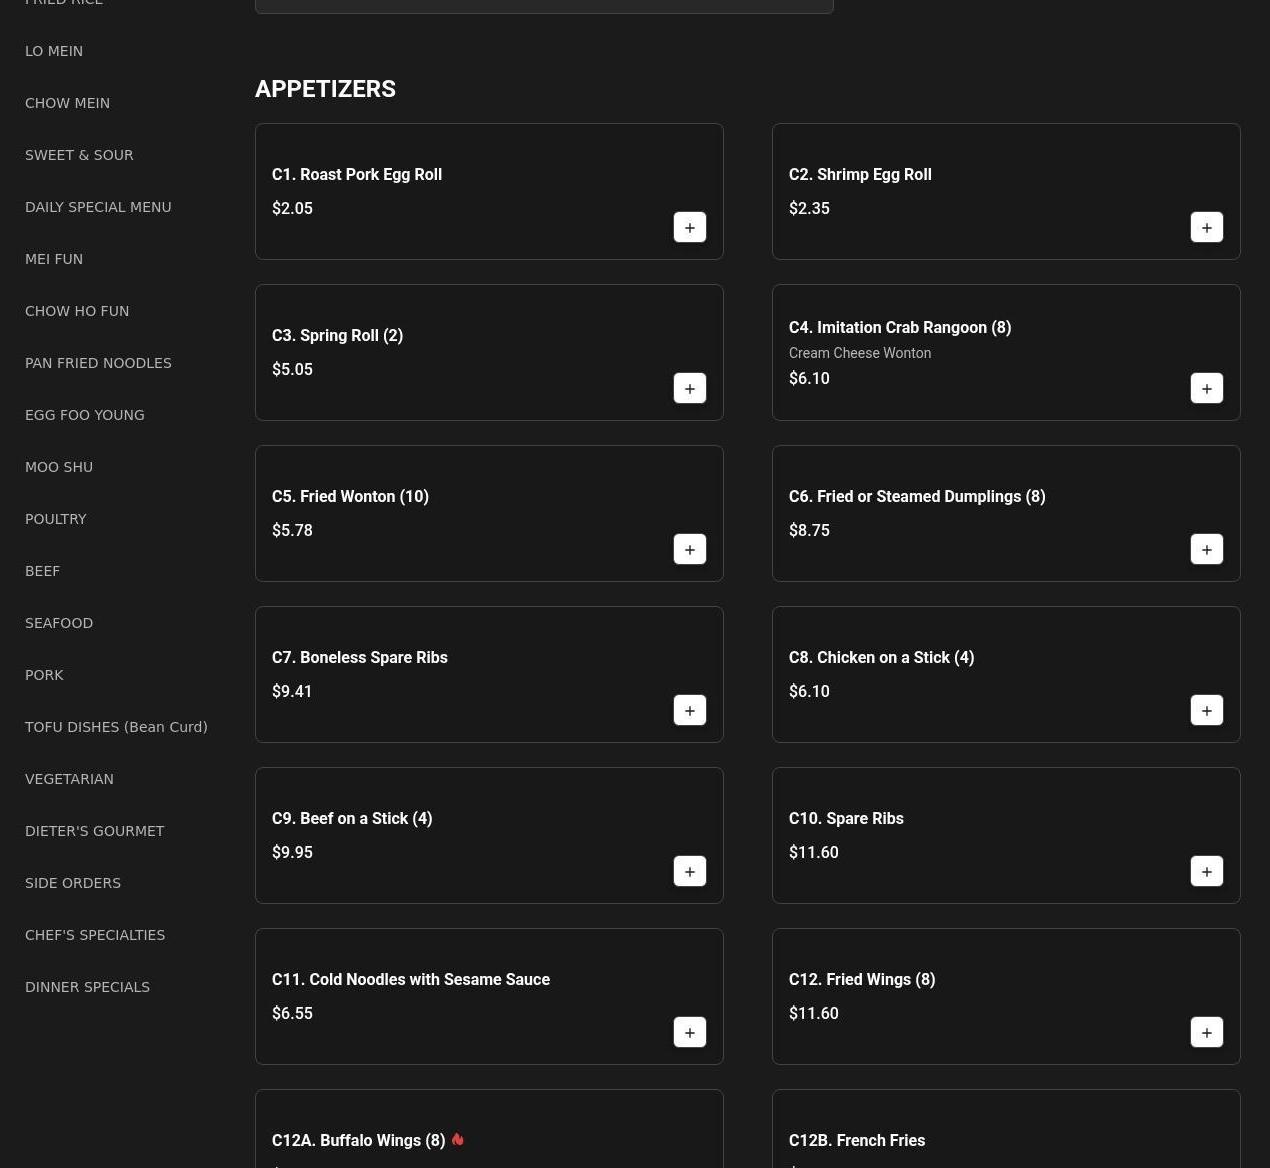Screen dimensions: 1270x1168
Task: Open C10. Spare Ribs item name
Action: [x=846, y=818]
